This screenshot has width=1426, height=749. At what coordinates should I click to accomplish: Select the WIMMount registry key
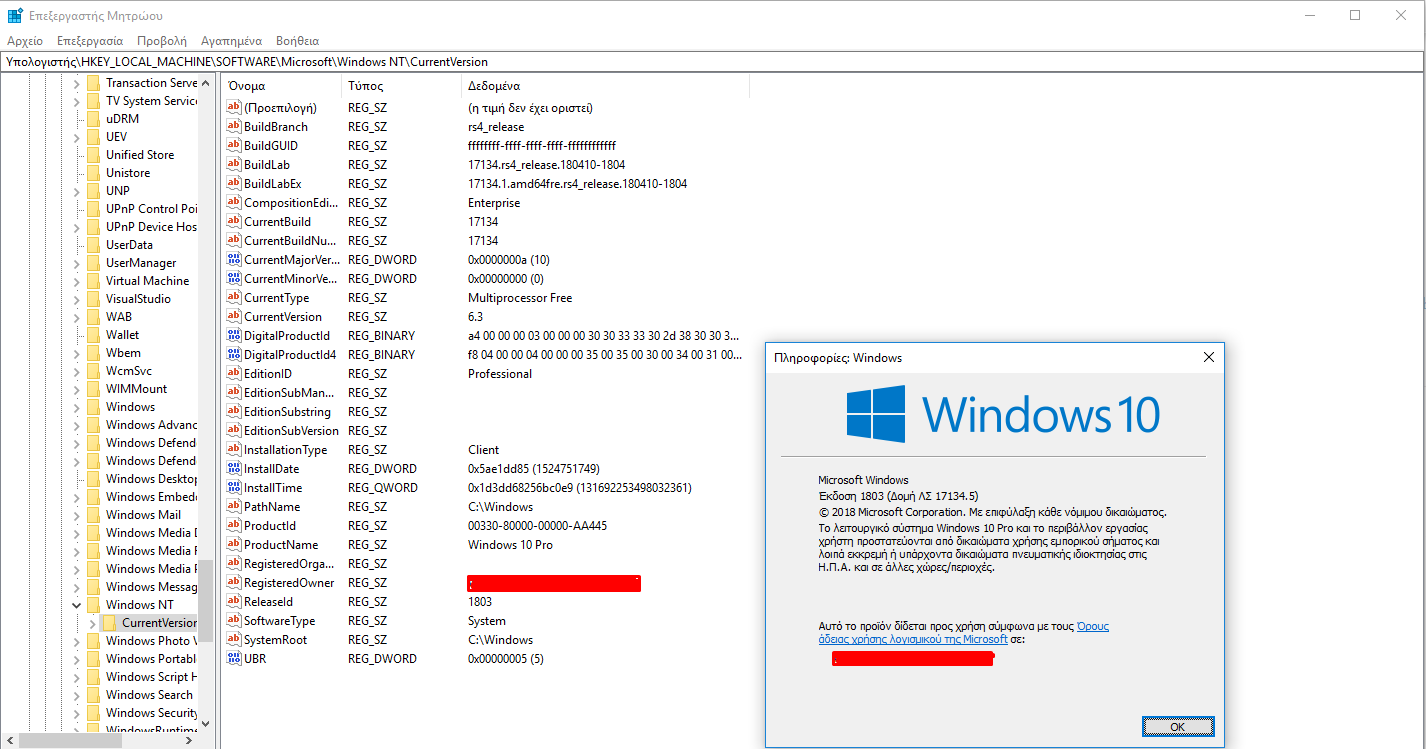tap(137, 389)
